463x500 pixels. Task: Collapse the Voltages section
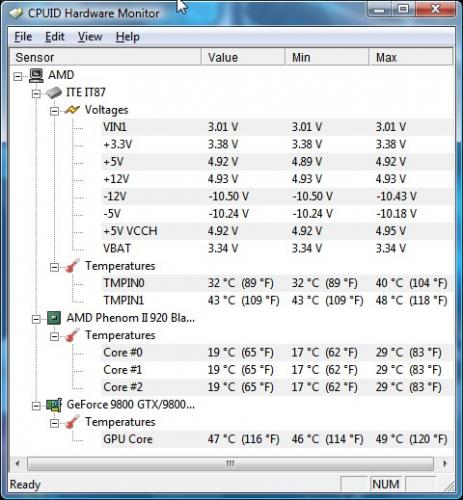coord(54,111)
